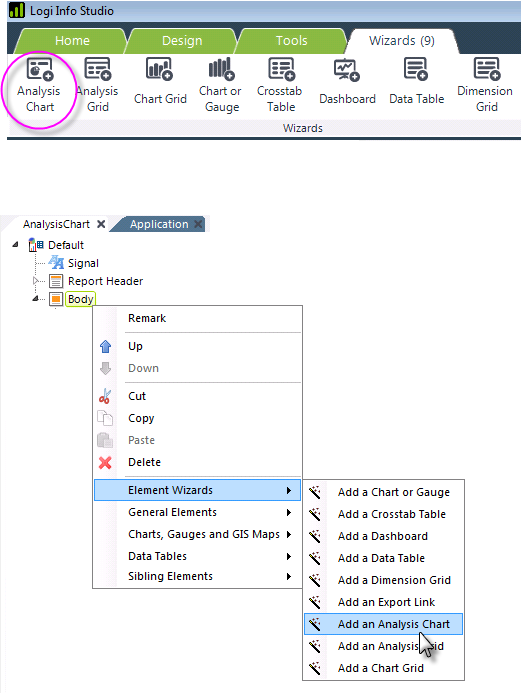Activate the AnalysisChart document tab
524x693 pixels.
[56, 224]
